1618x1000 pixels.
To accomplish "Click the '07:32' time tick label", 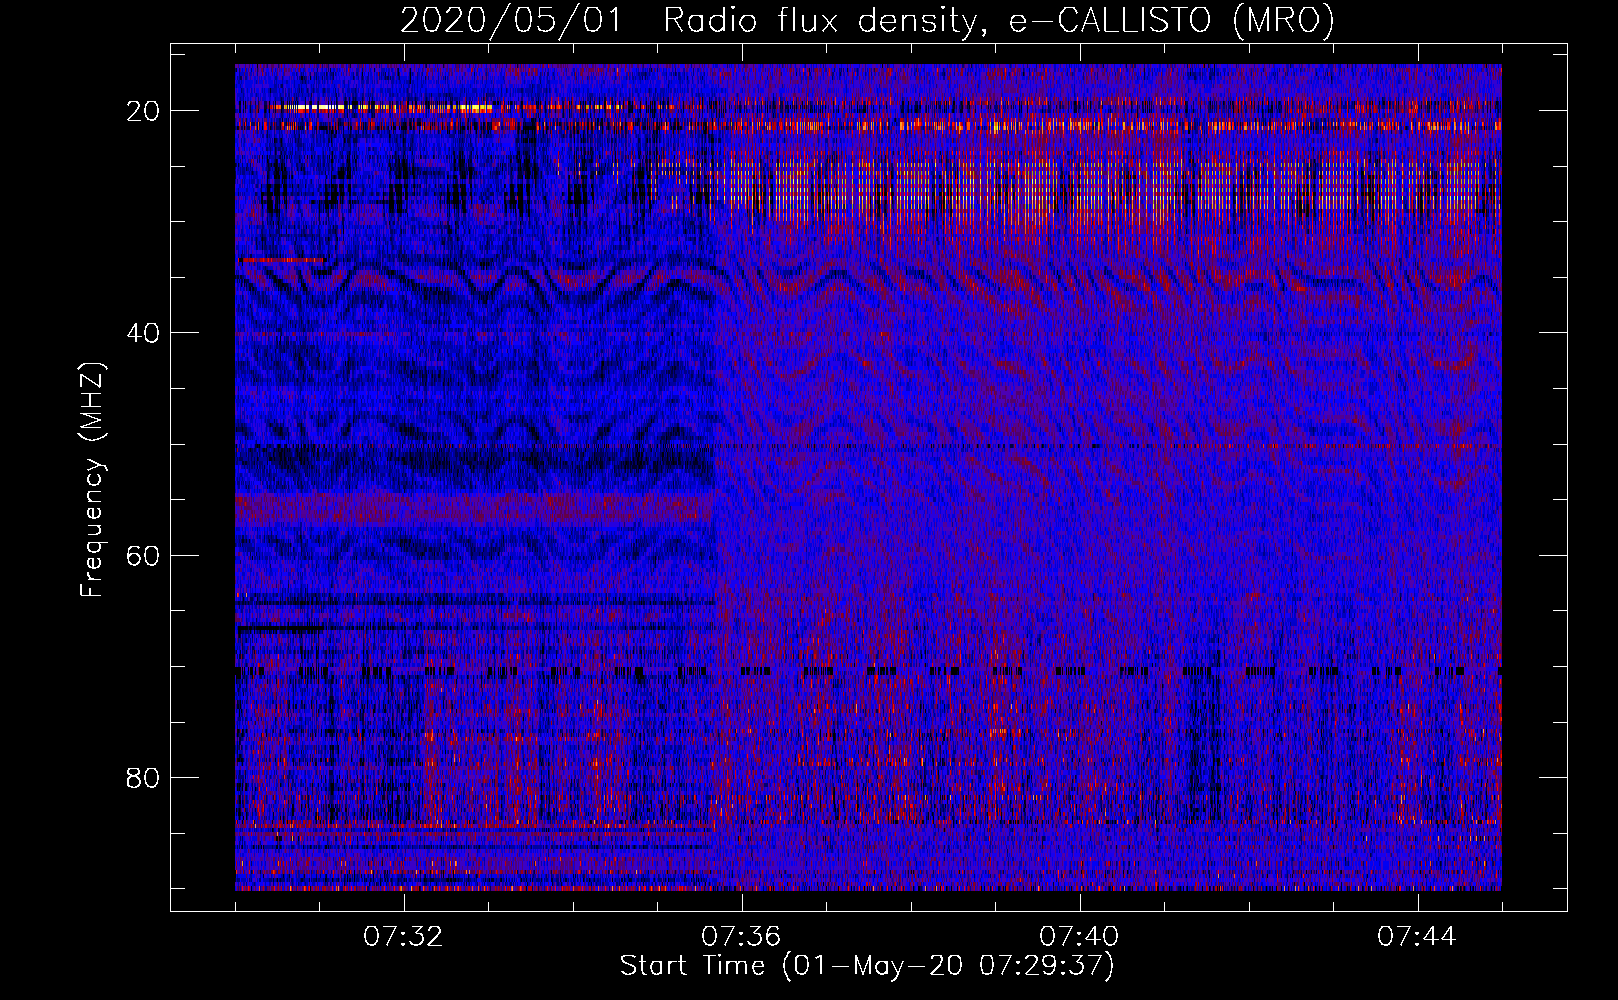I will coord(403,937).
